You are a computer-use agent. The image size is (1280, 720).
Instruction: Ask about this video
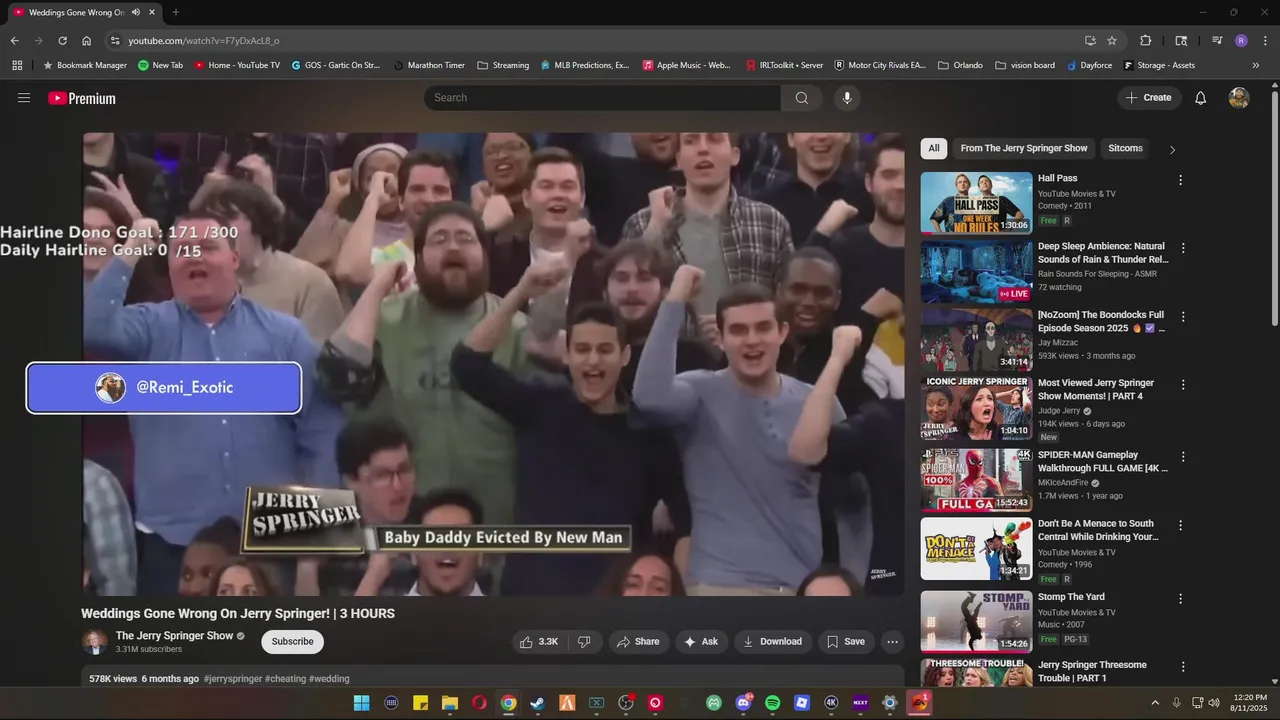tap(700, 642)
